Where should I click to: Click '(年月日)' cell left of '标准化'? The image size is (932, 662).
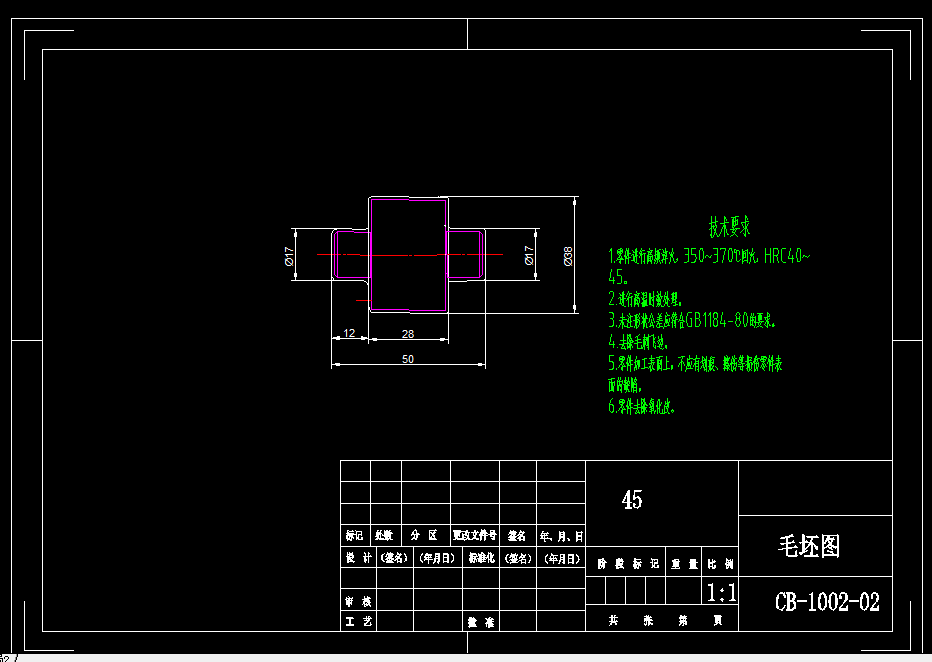437,558
